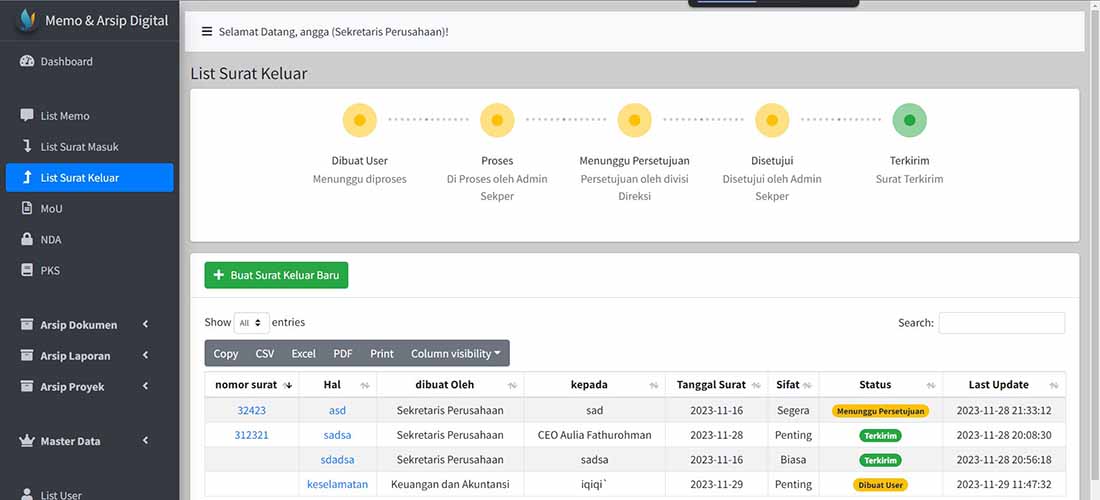Image resolution: width=1100 pixels, height=500 pixels.
Task: Click the MoU document icon
Action: click(27, 208)
